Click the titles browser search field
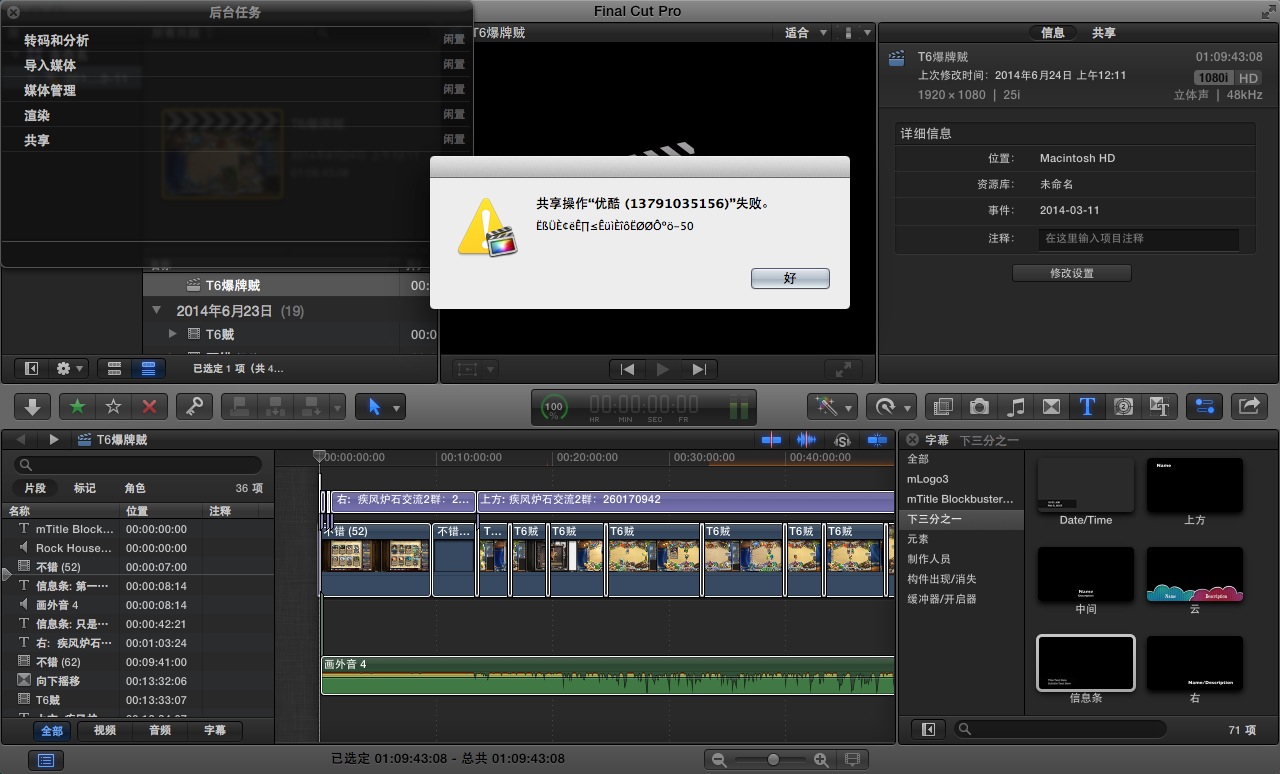The height and width of the screenshot is (774, 1280). tap(1060, 730)
